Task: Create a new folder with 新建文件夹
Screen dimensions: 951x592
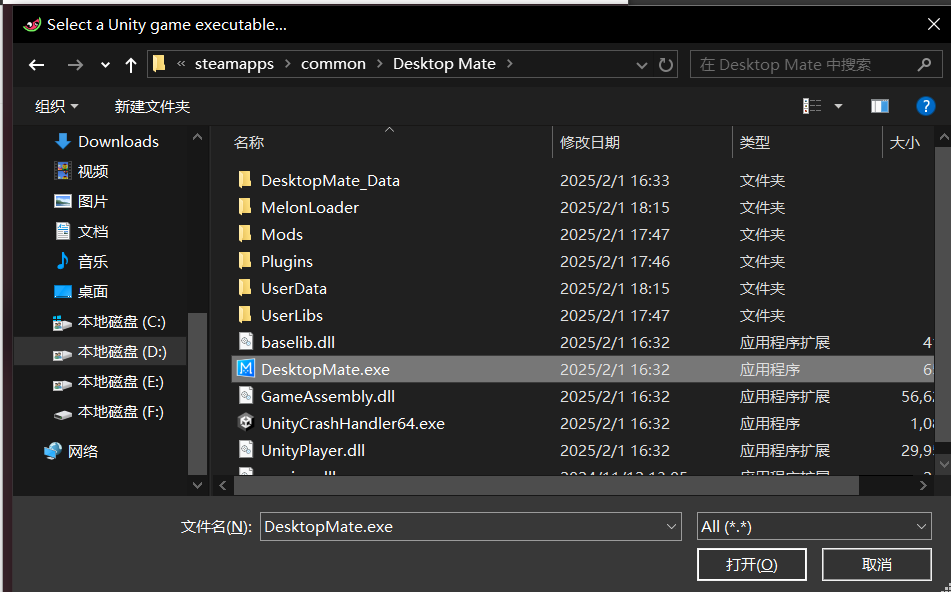Action: [152, 107]
